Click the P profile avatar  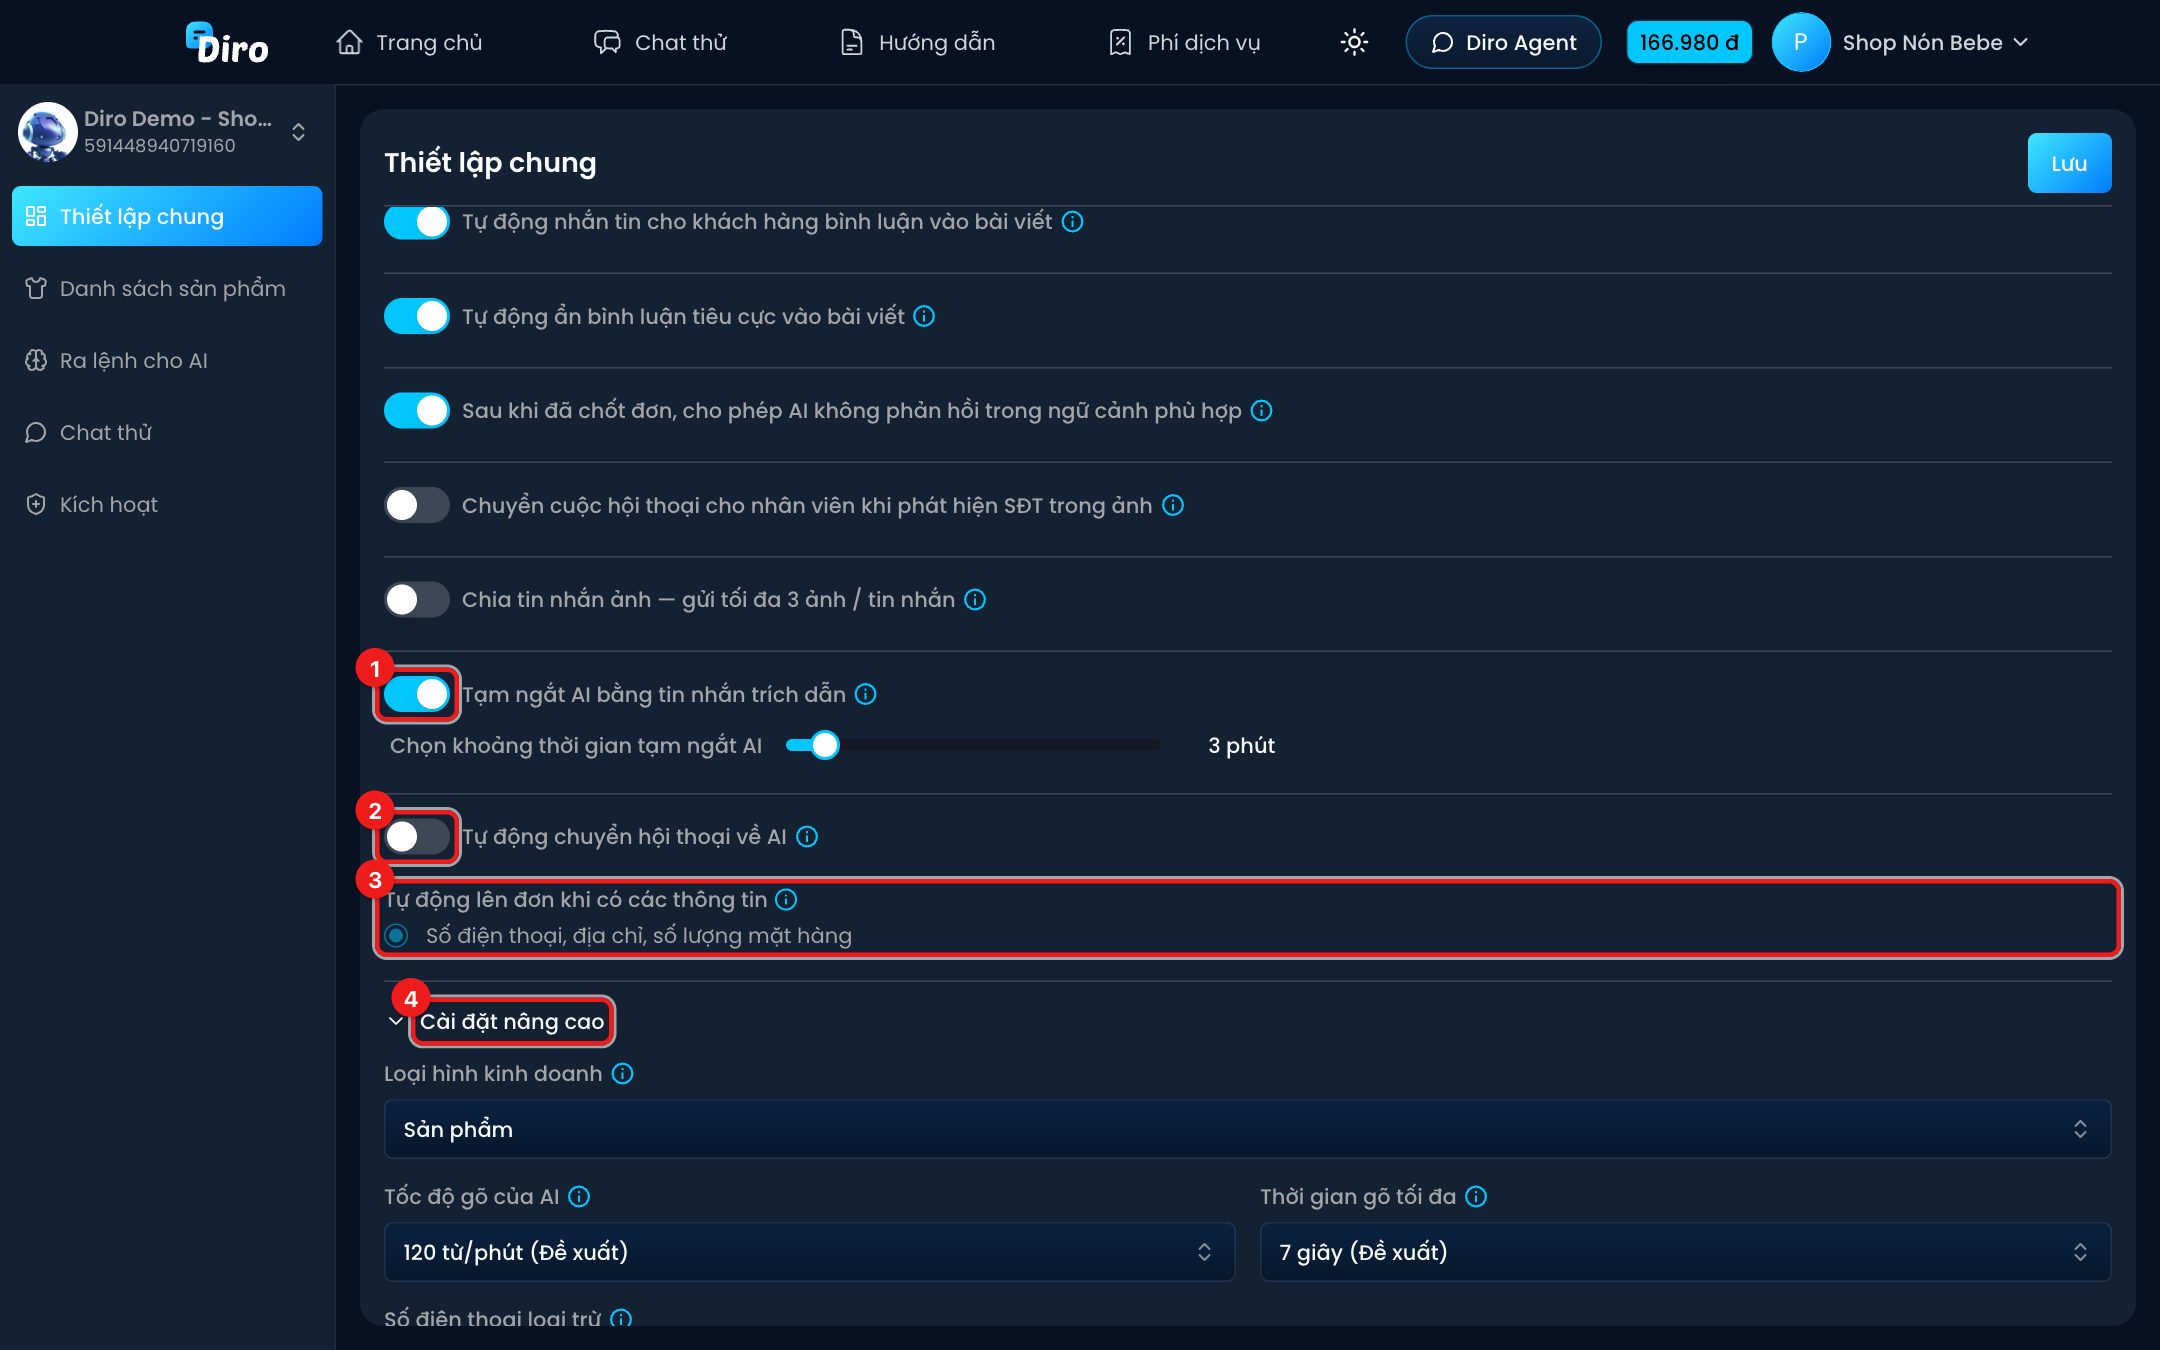pyautogui.click(x=1800, y=42)
